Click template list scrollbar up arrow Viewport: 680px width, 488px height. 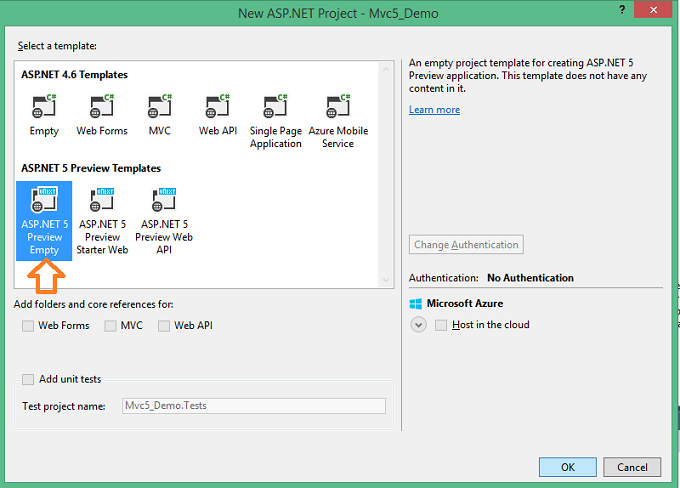(386, 69)
